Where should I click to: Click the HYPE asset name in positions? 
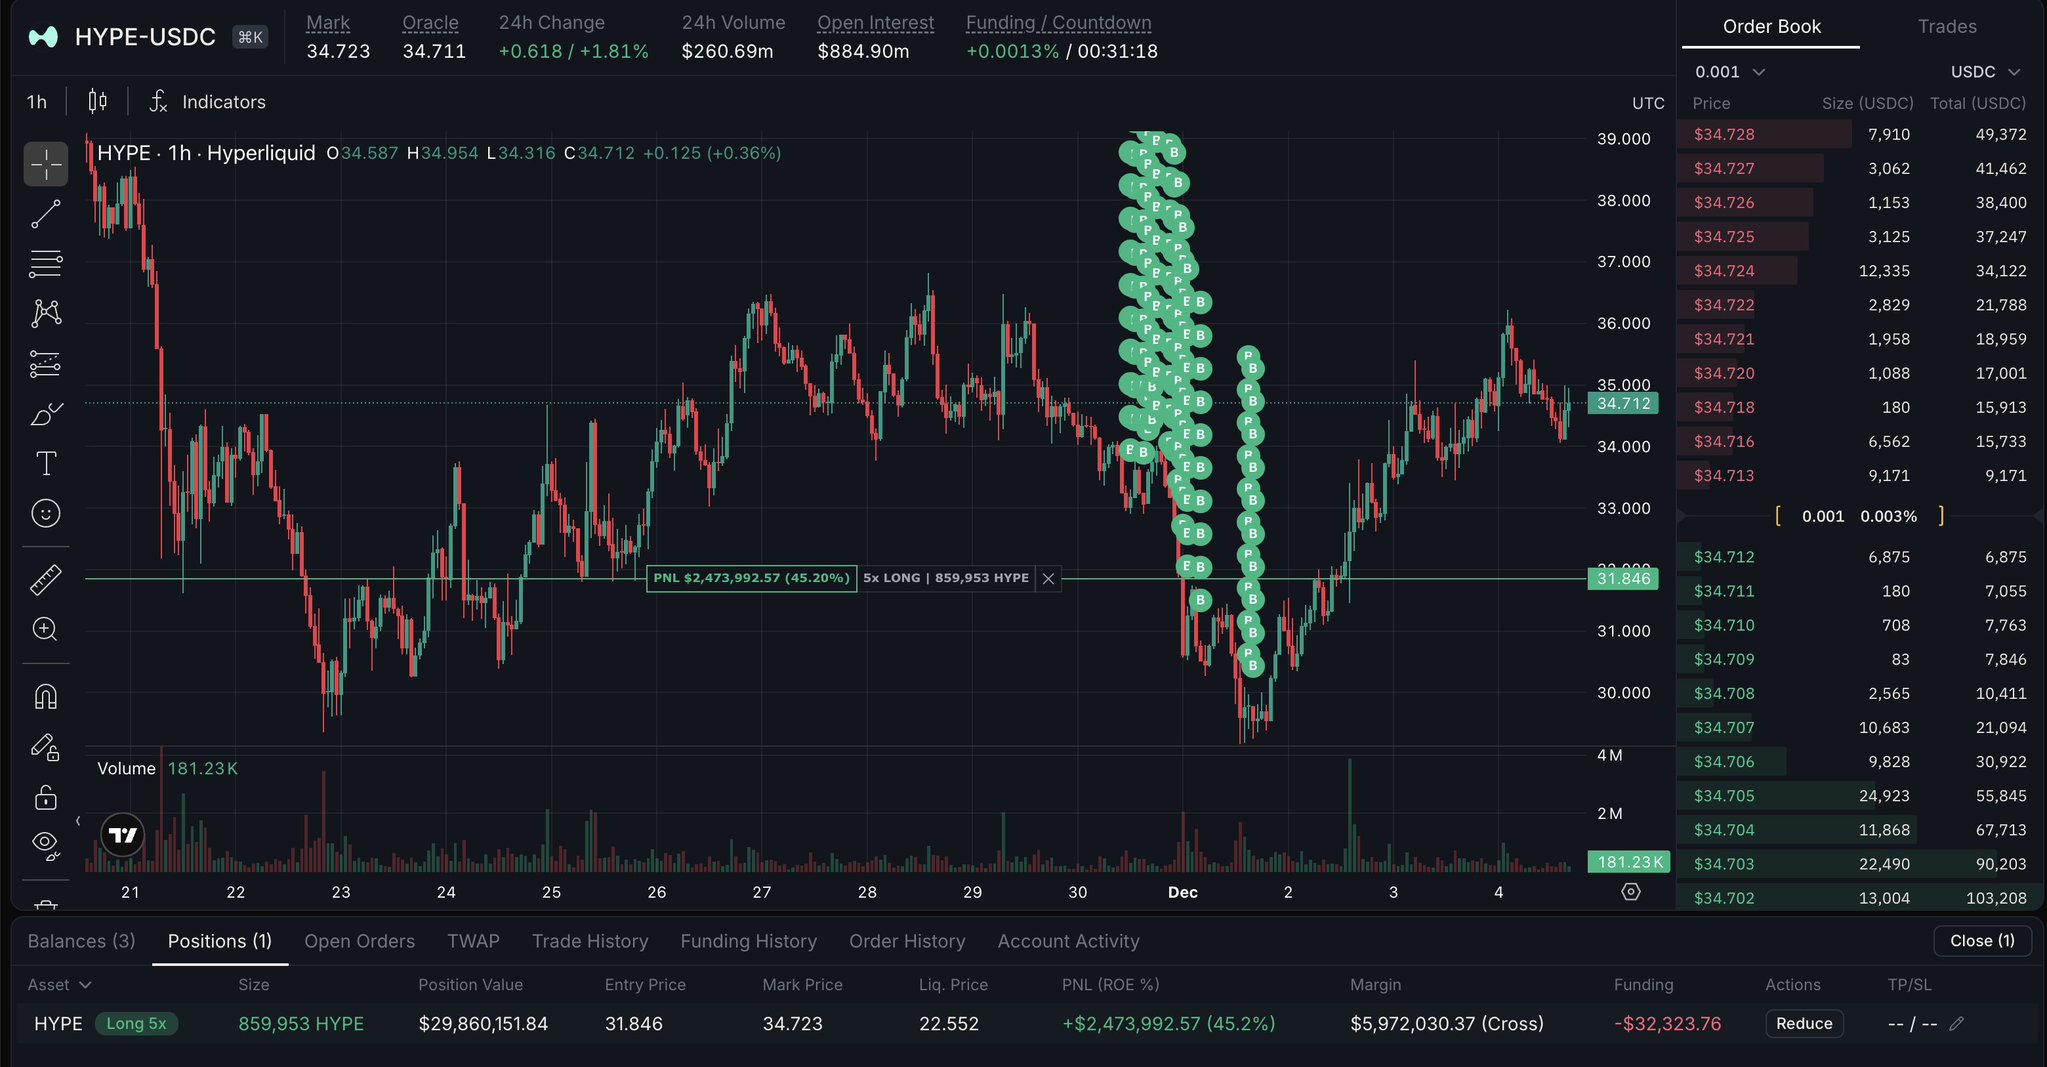pos(58,1024)
